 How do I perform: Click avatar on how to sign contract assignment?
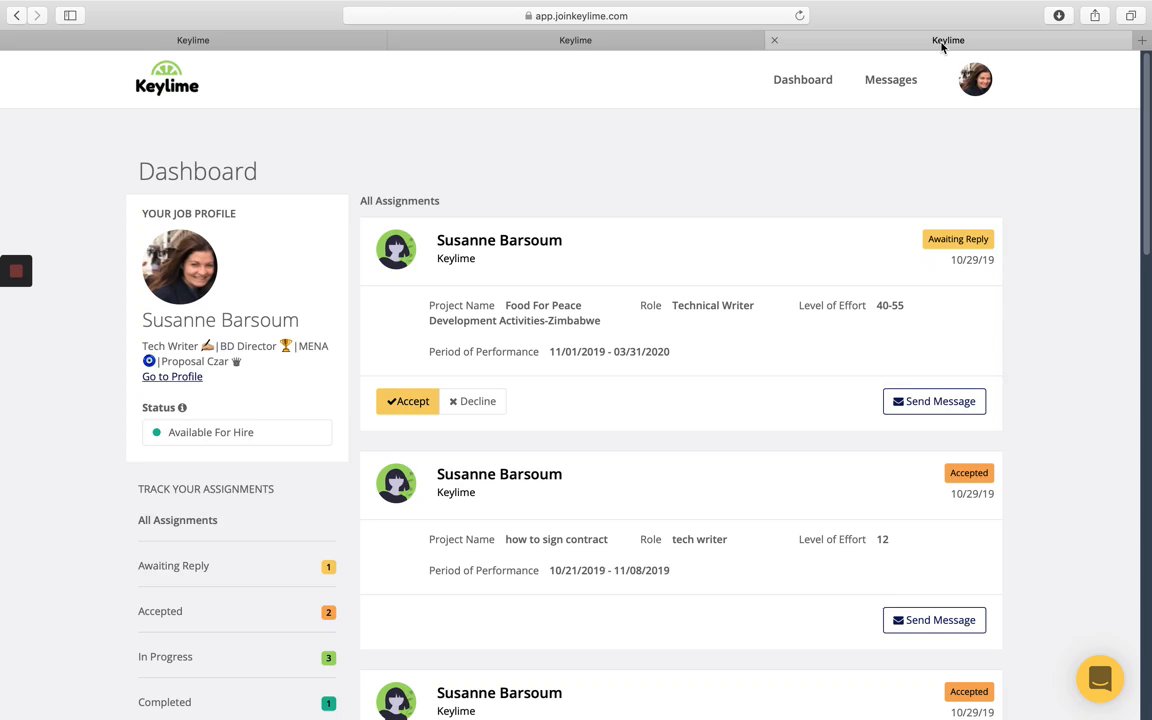(x=396, y=483)
